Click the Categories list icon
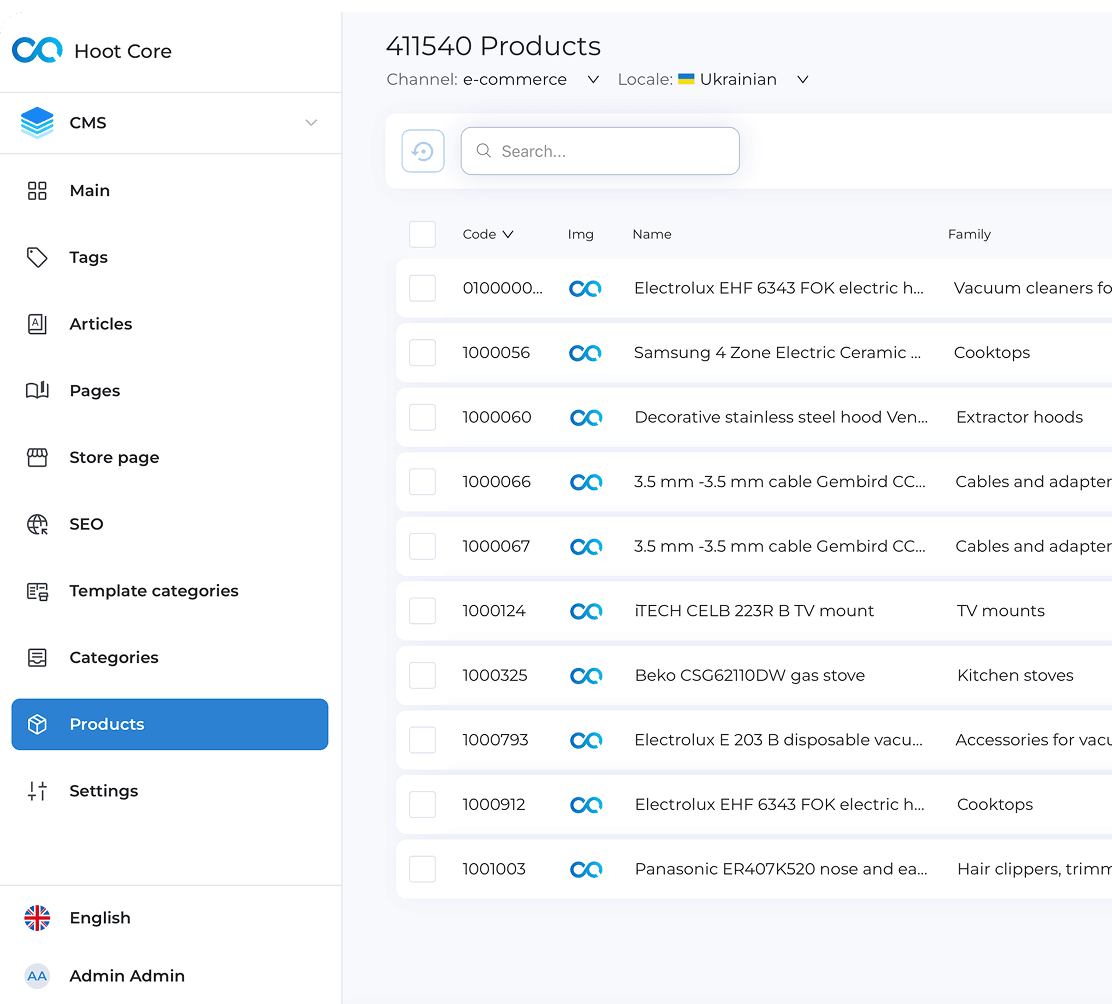This screenshot has height=1004, width=1112. (37, 657)
